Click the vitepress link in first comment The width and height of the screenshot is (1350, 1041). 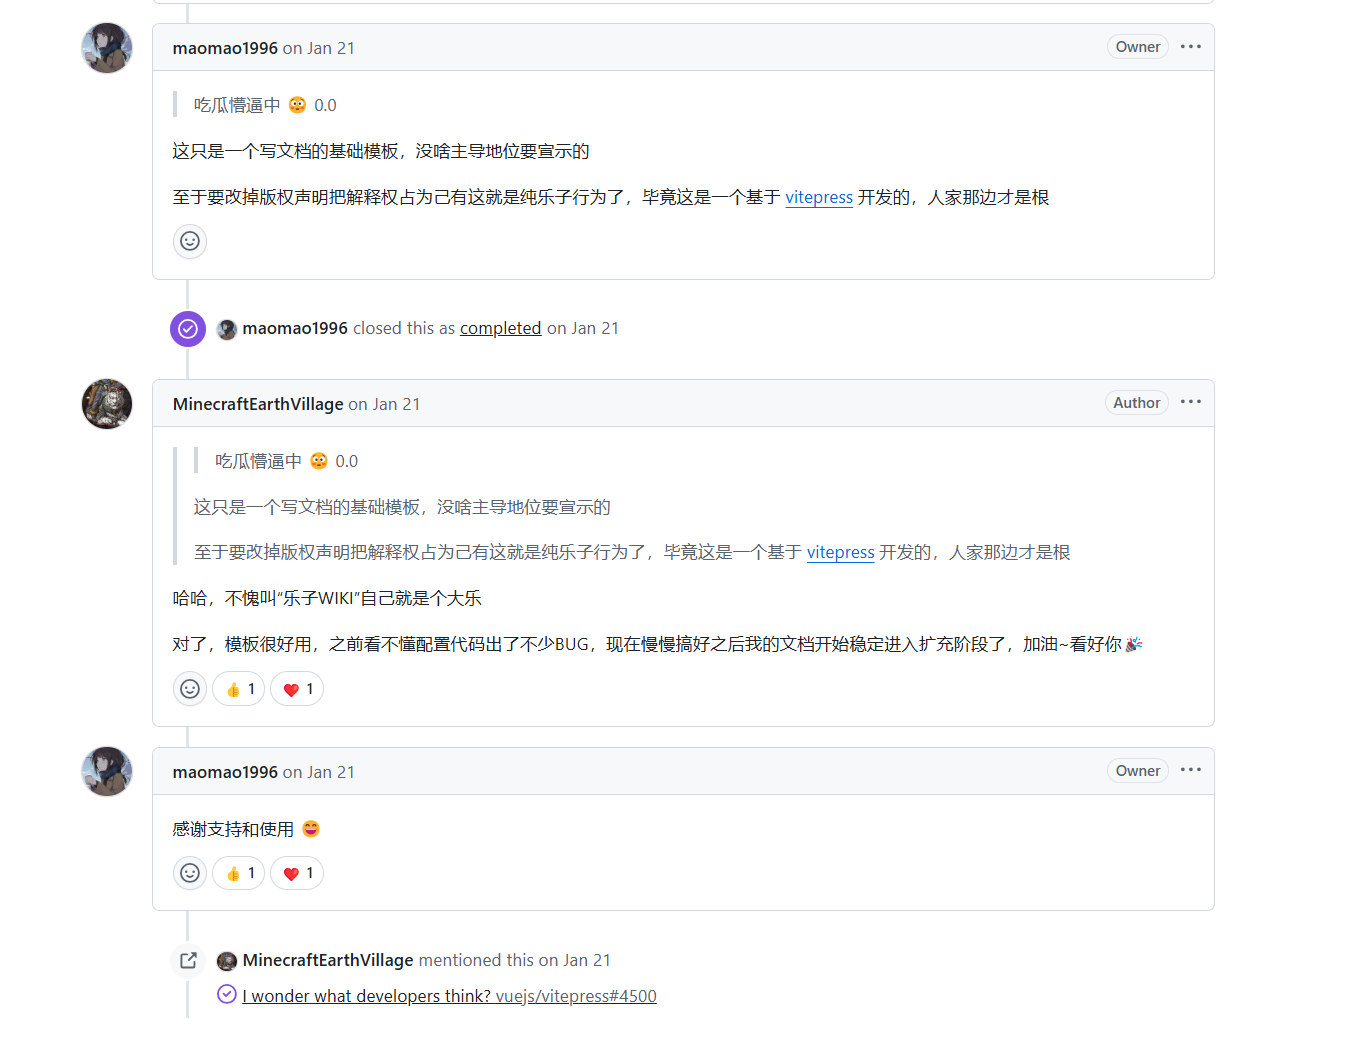coord(818,197)
